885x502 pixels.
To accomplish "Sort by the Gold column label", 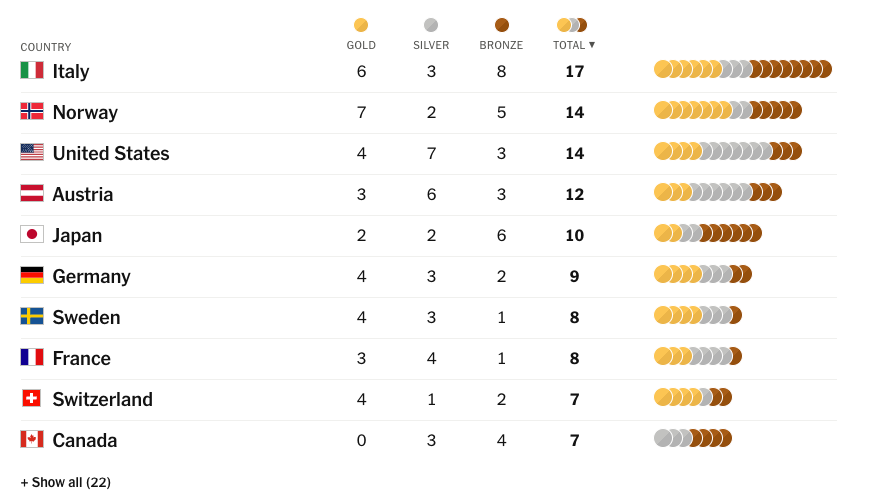I will click(x=361, y=45).
